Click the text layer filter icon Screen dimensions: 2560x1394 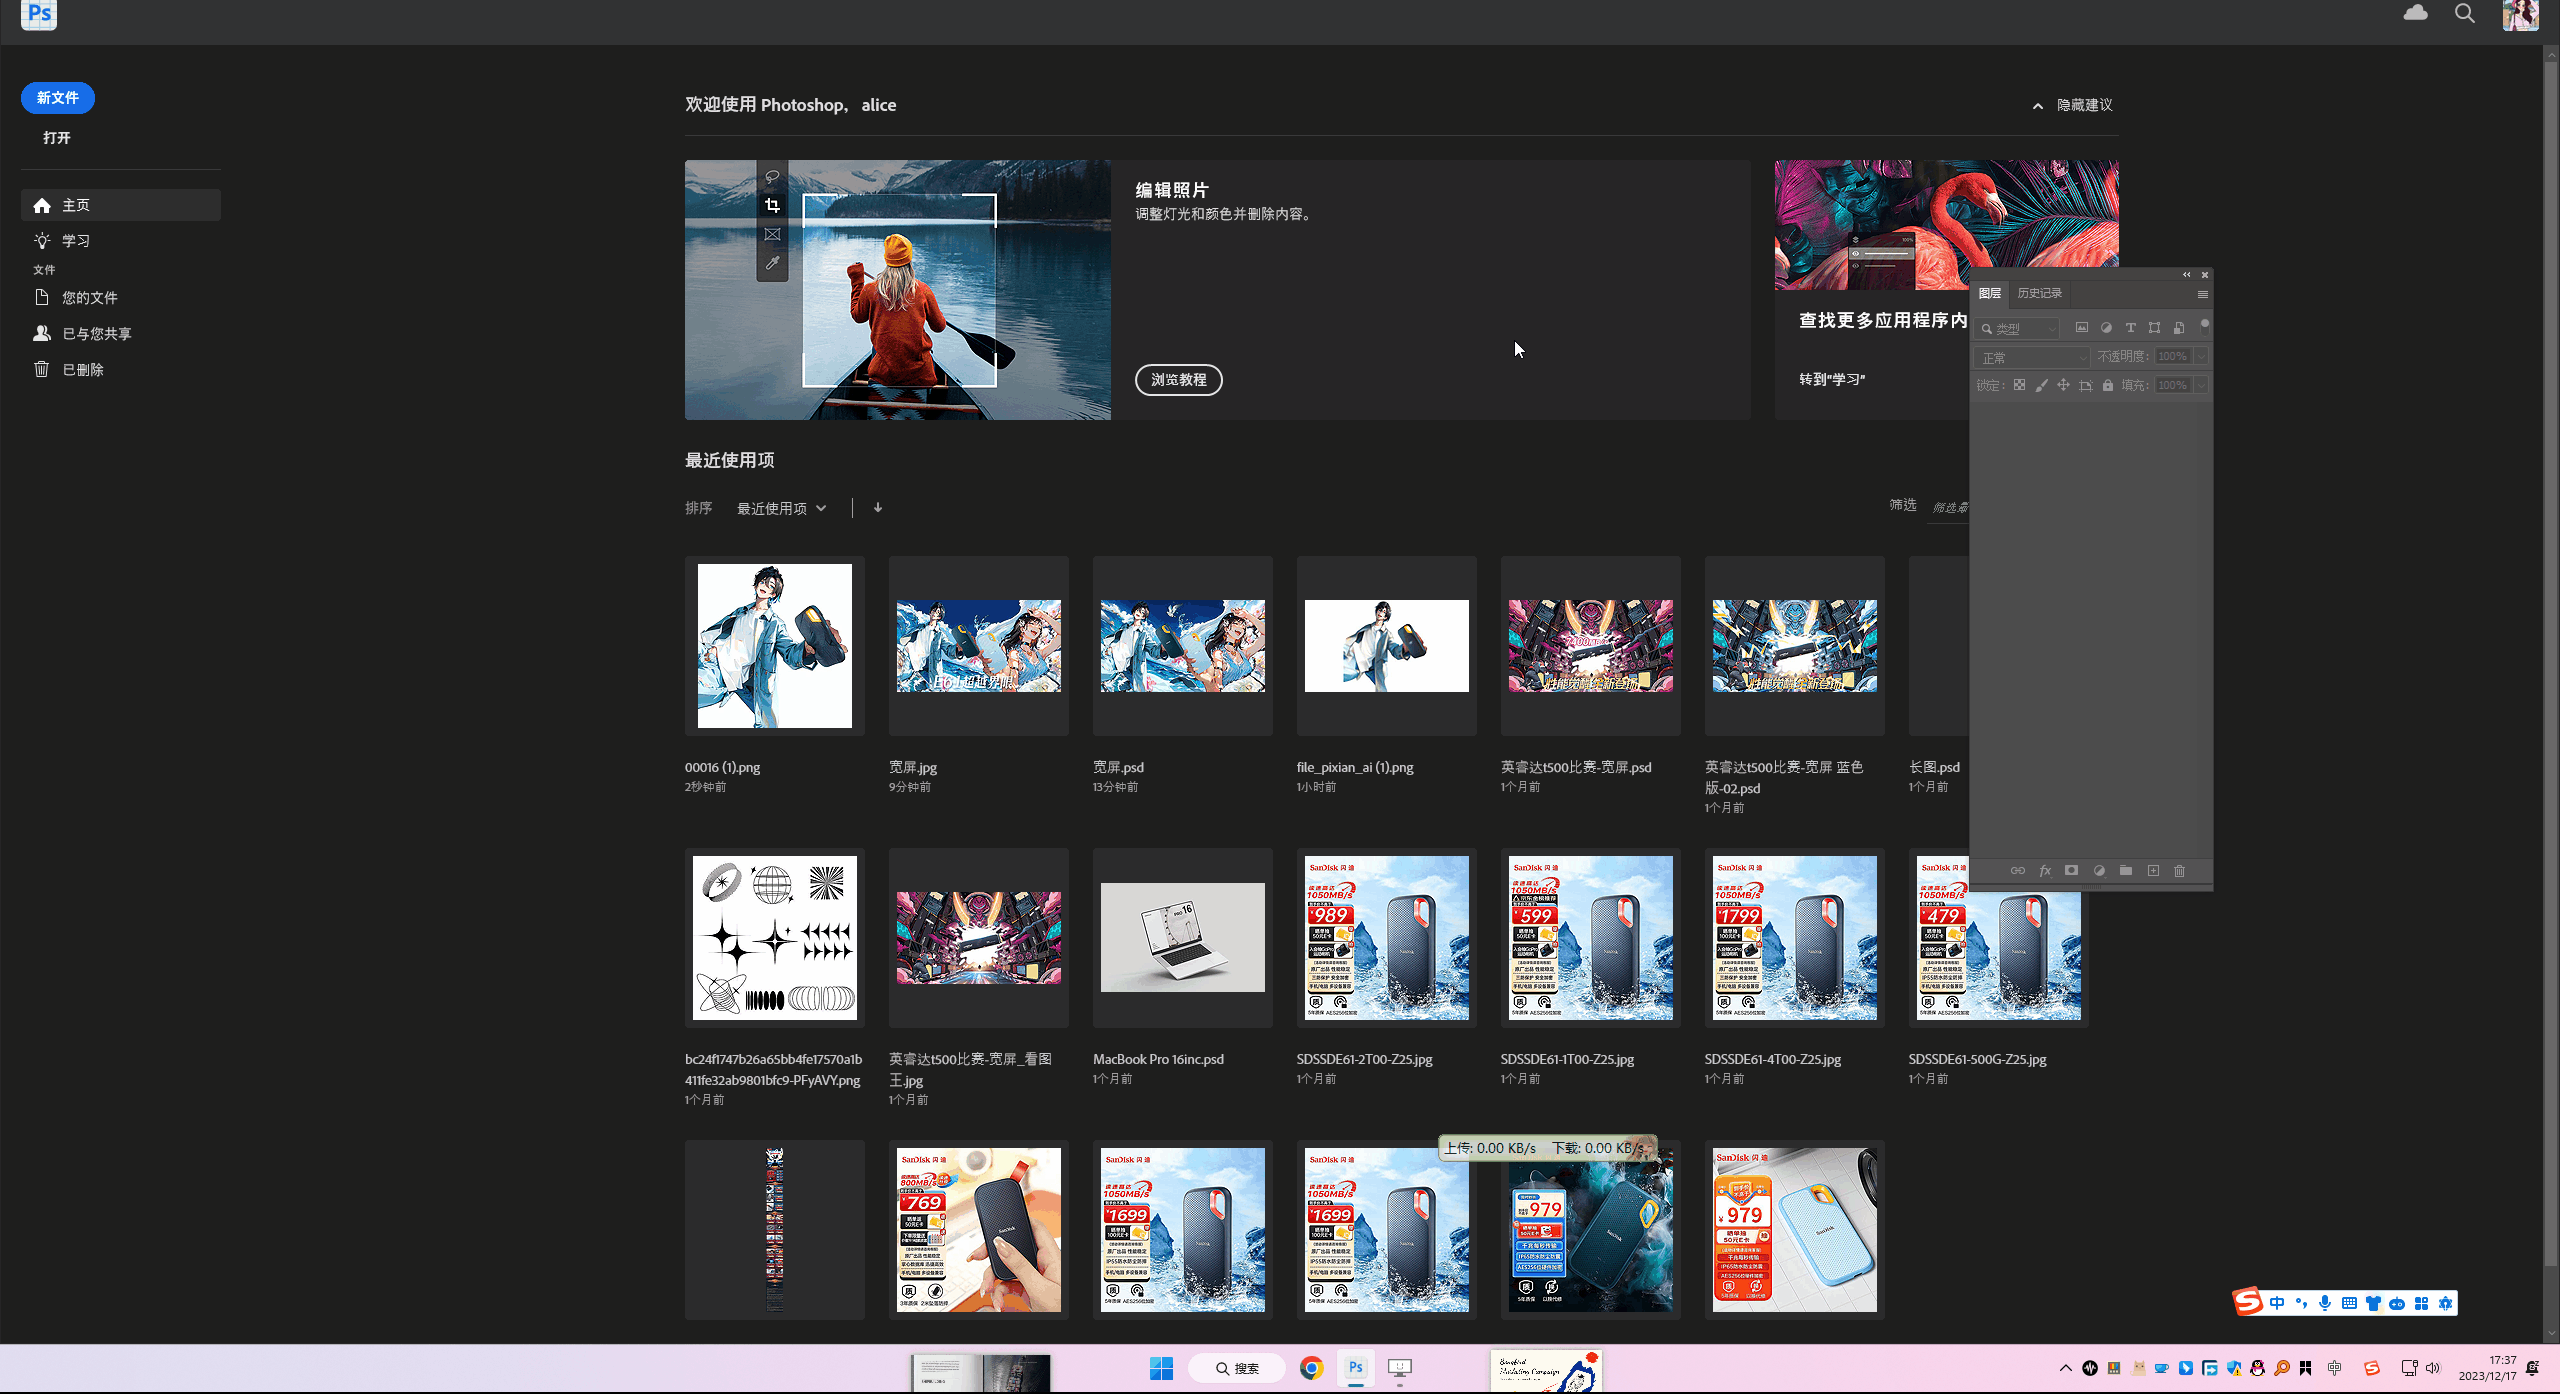point(2130,328)
